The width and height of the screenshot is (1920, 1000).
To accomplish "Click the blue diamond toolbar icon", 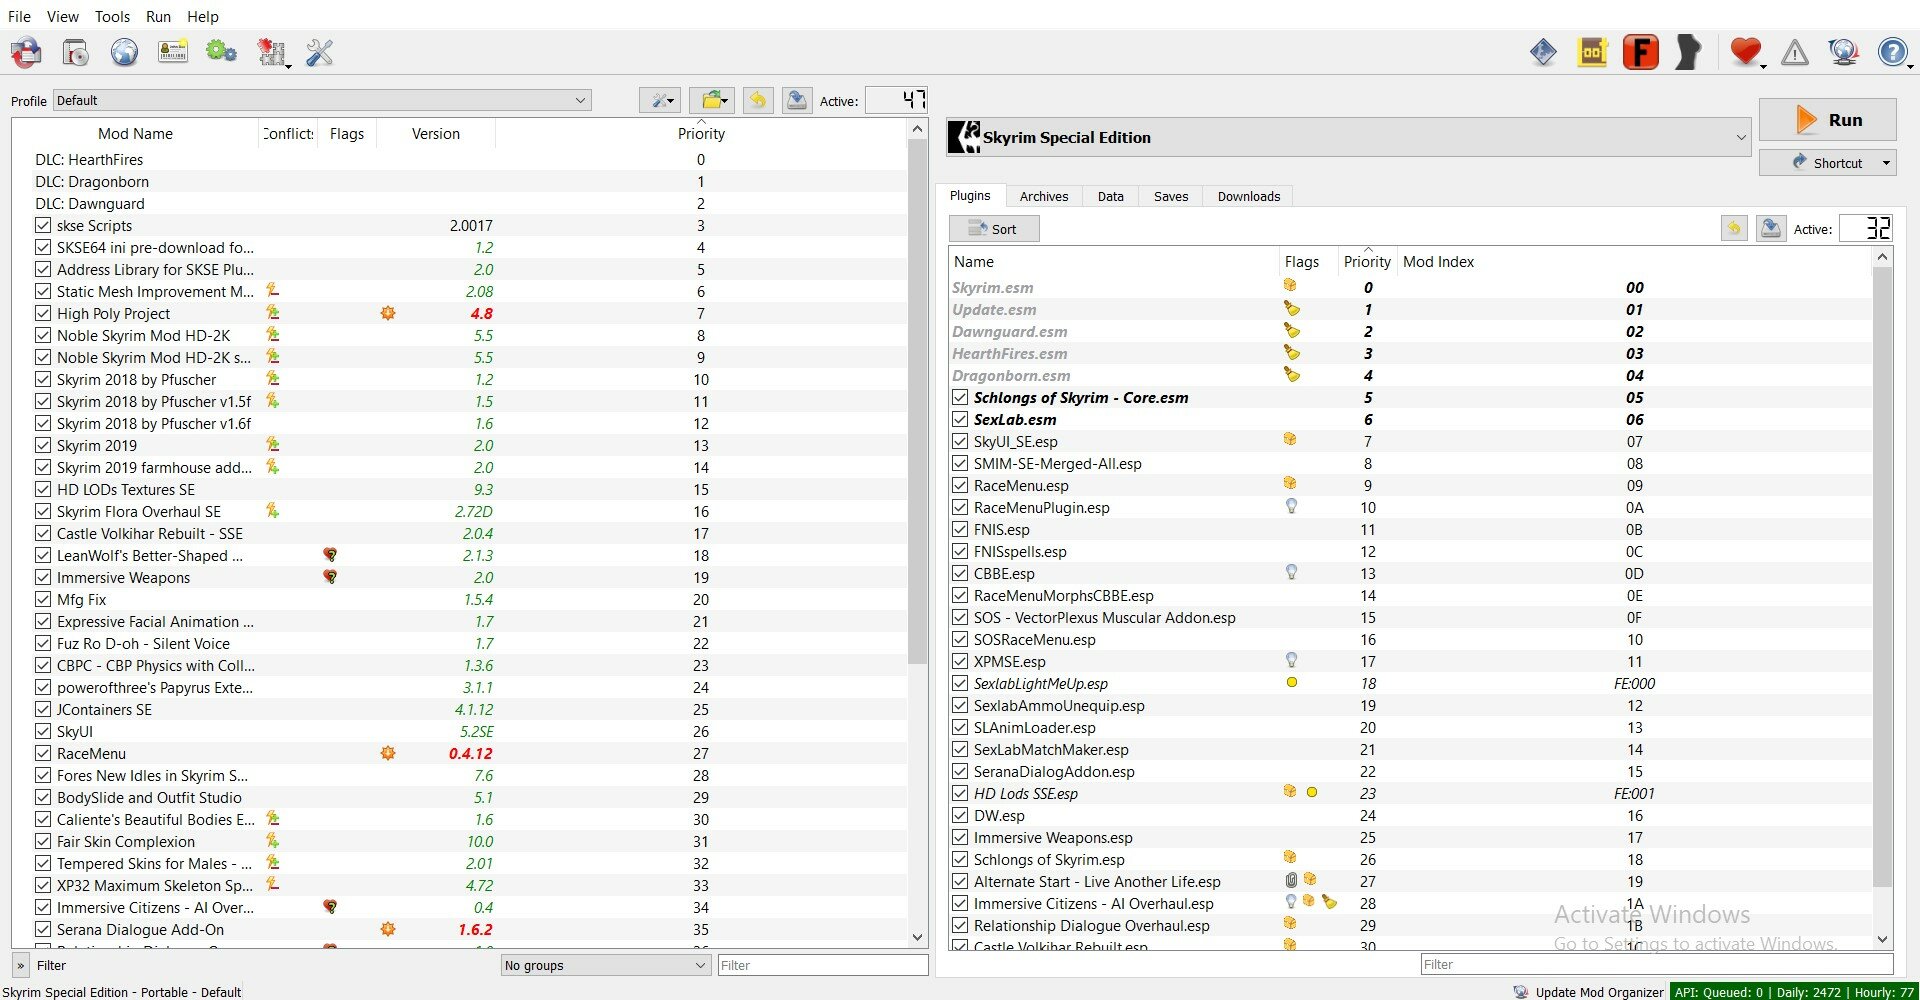I will [1543, 52].
